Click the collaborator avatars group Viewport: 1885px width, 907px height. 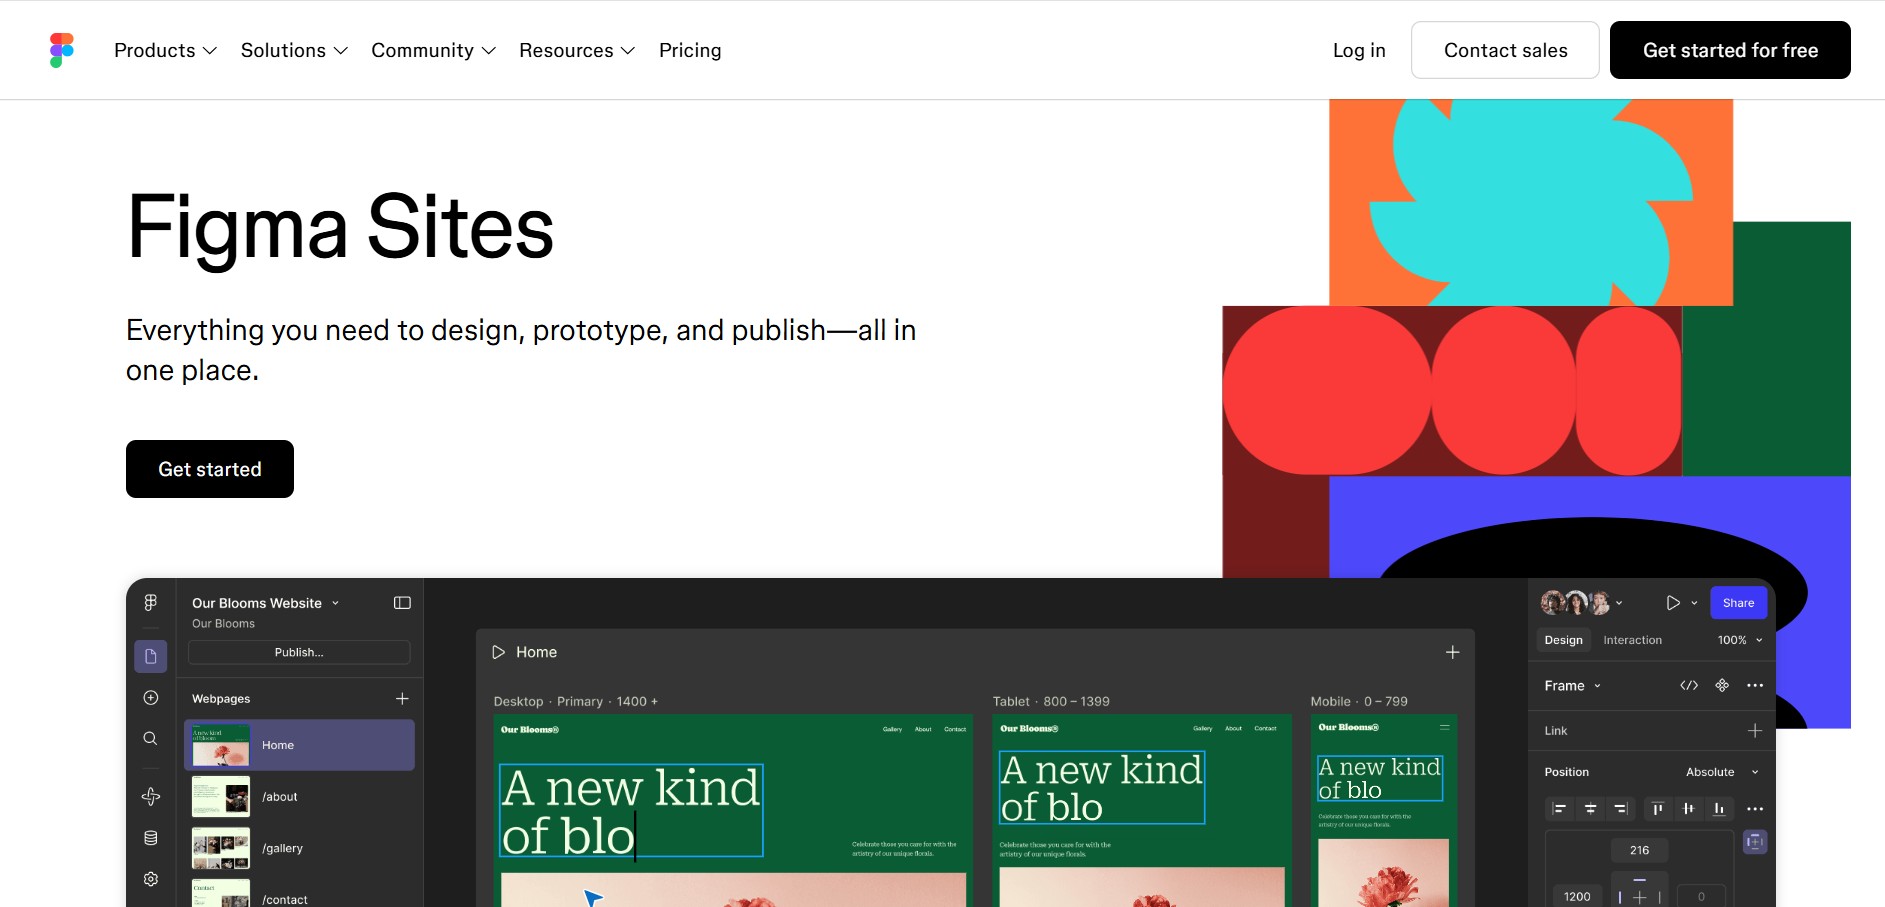coord(1575,603)
